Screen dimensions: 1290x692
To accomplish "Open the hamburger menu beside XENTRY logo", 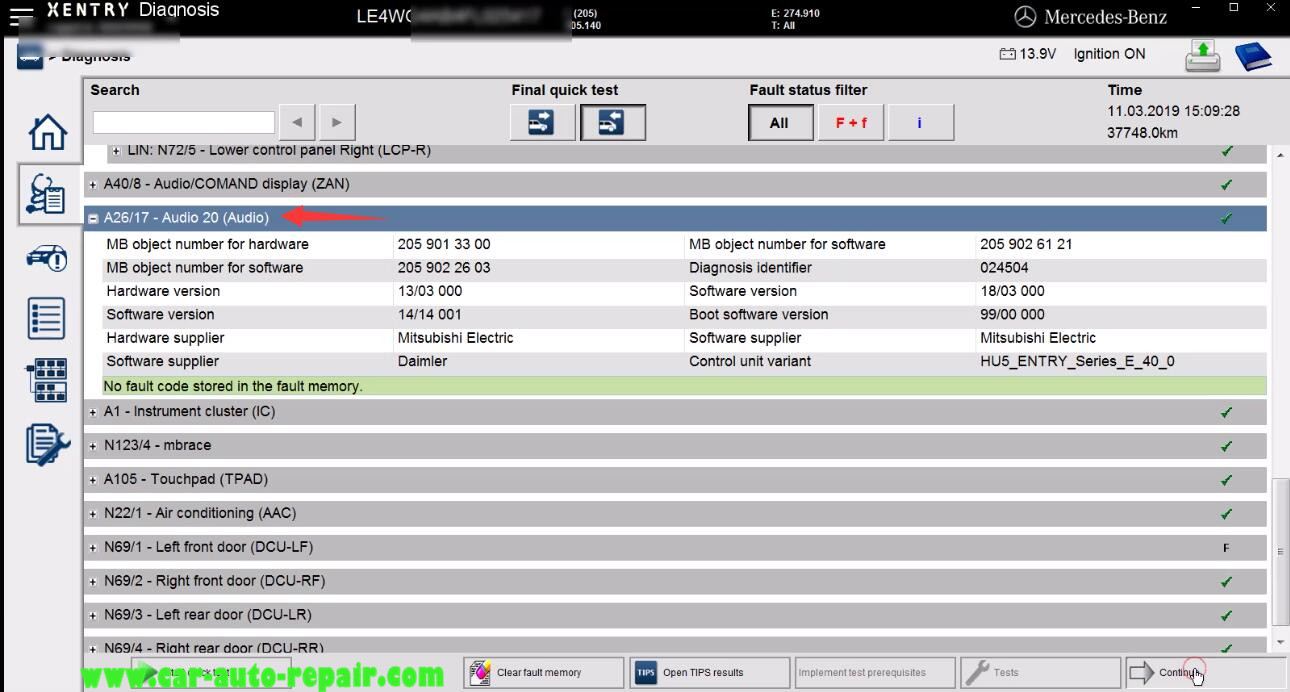I will click(20, 16).
